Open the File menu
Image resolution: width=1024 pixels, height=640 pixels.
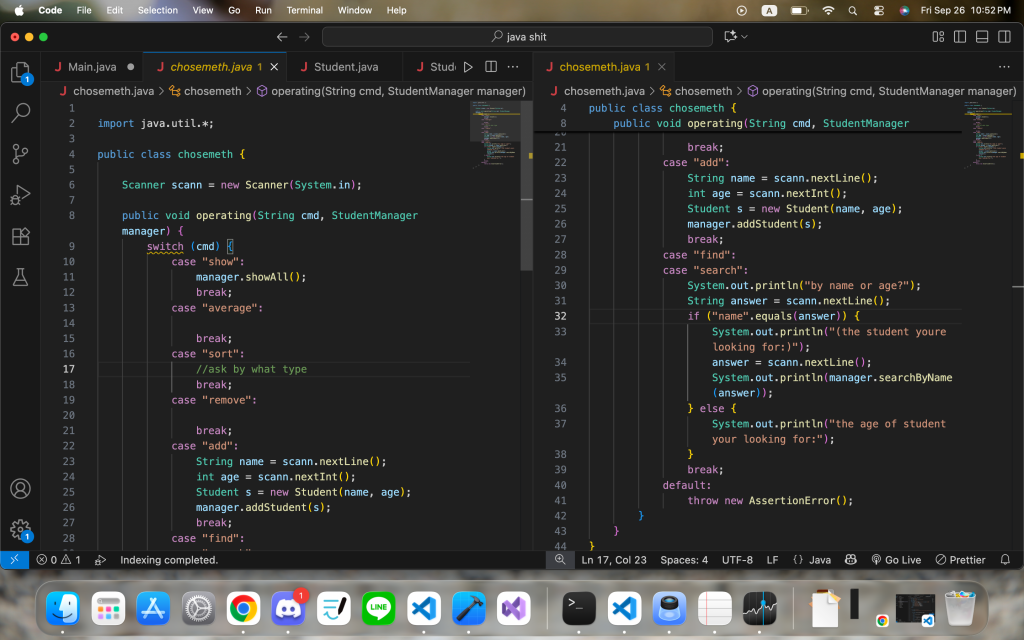(x=84, y=10)
